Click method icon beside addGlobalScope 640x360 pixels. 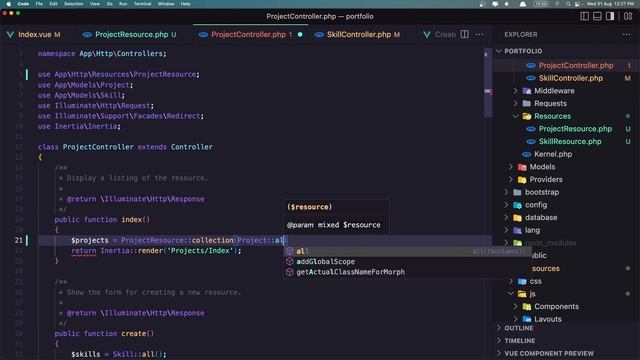click(290, 261)
